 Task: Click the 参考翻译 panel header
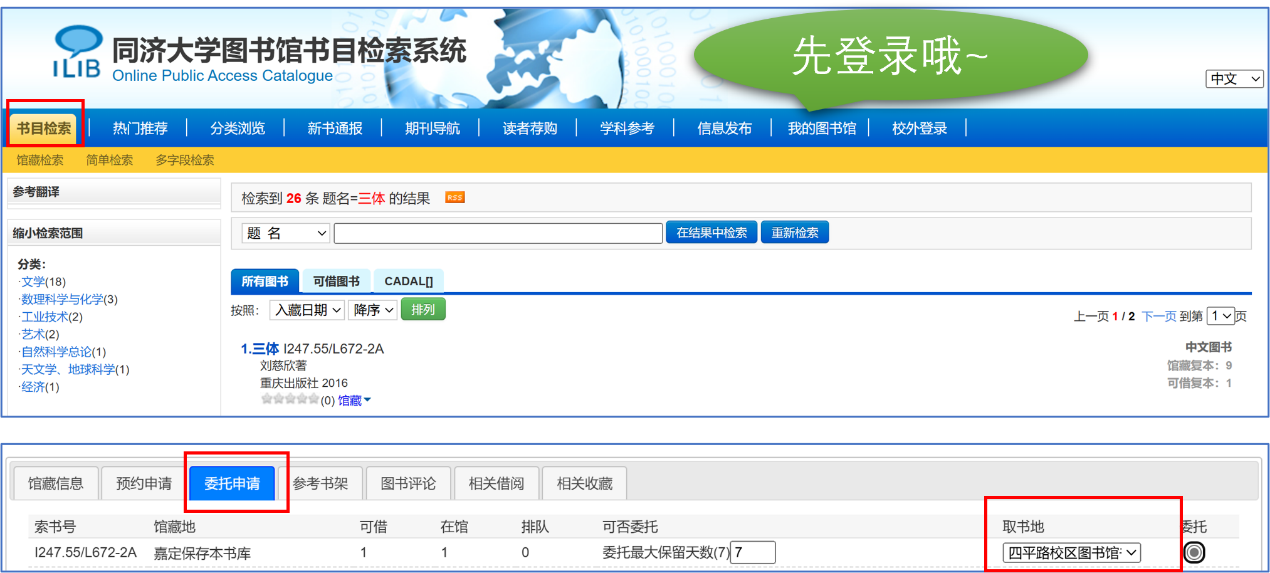(x=114, y=192)
